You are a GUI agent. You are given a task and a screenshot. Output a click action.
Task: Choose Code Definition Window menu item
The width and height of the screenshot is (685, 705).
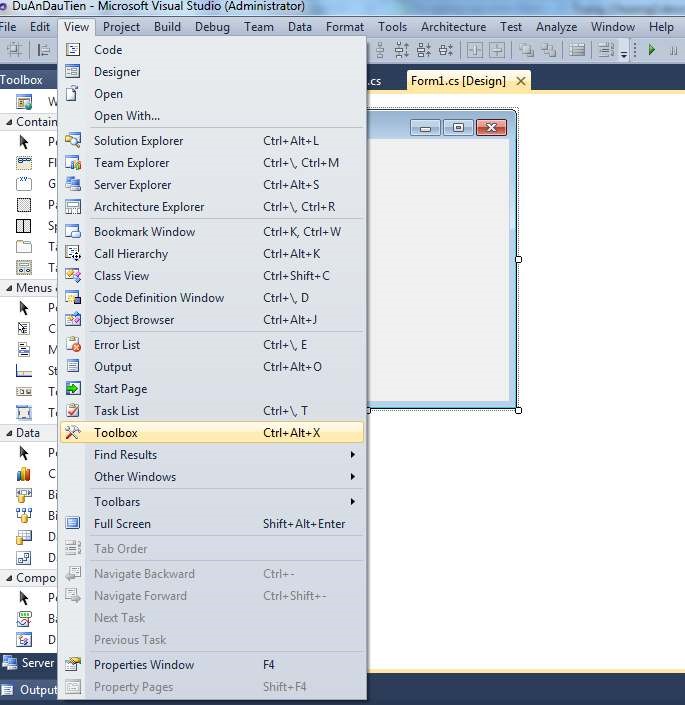(159, 298)
